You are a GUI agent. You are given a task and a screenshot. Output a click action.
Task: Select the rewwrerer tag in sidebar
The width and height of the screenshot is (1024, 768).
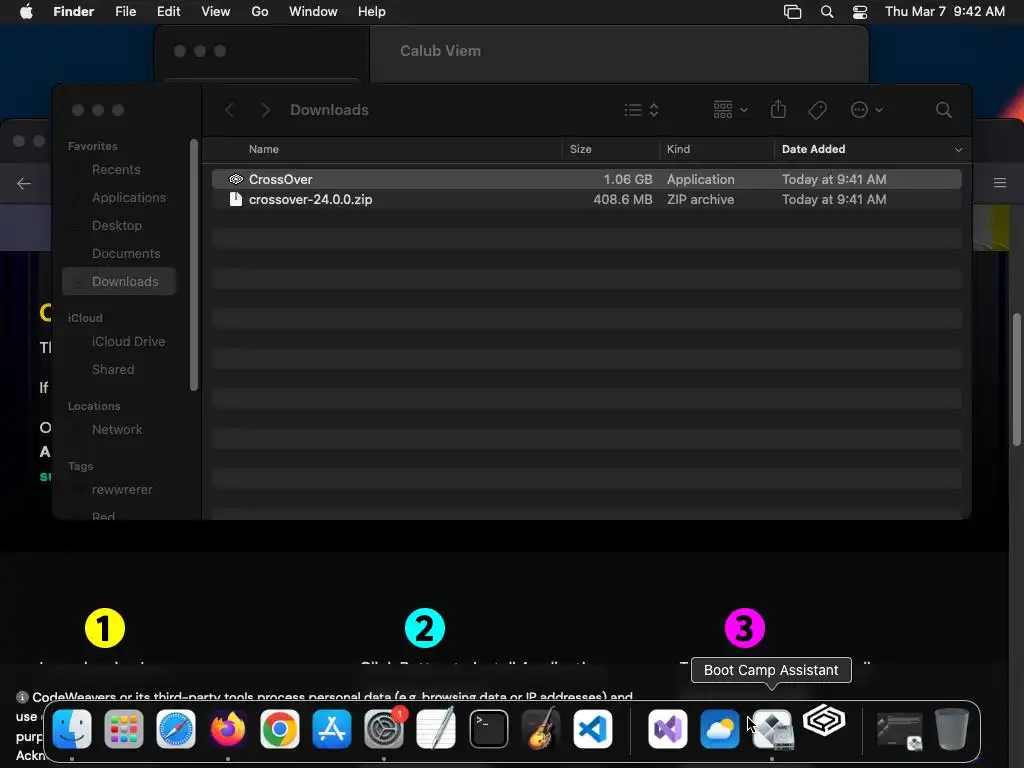(x=121, y=490)
